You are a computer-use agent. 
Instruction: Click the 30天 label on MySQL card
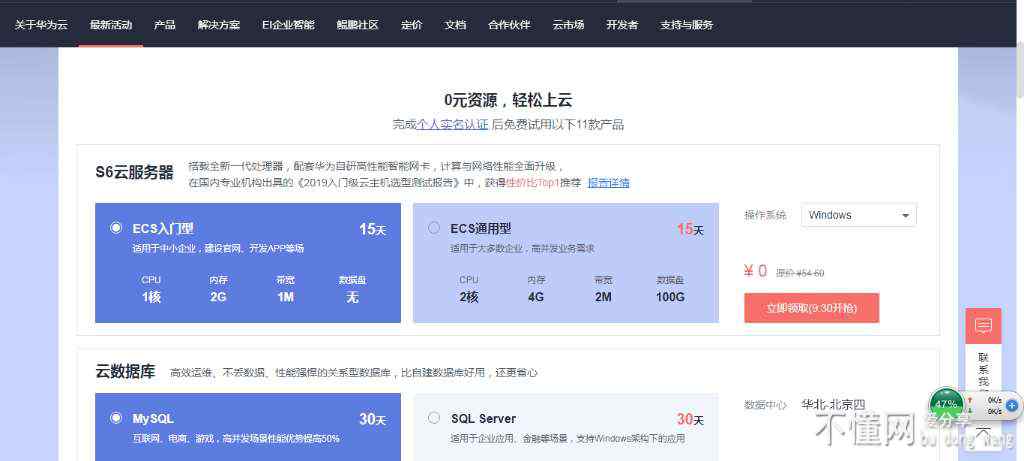tap(372, 419)
